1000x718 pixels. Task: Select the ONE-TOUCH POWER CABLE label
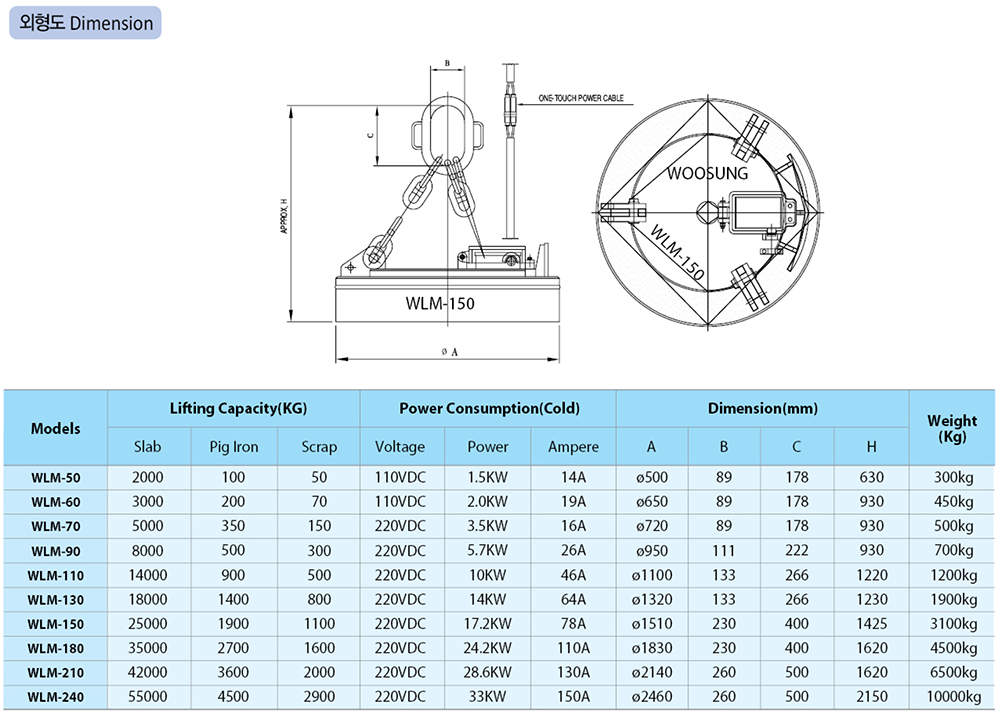[x=581, y=99]
